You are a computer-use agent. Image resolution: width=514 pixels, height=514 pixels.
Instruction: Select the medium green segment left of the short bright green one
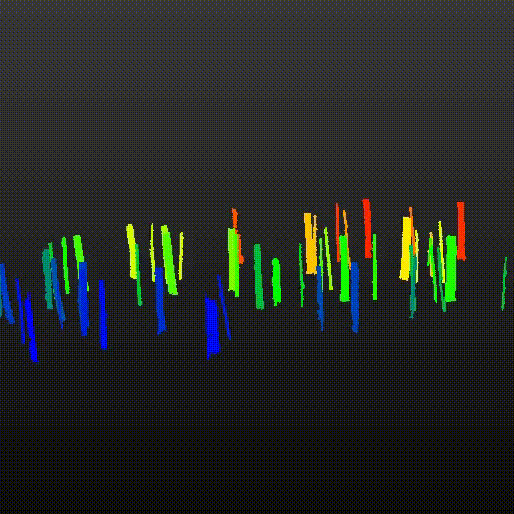click(x=259, y=276)
